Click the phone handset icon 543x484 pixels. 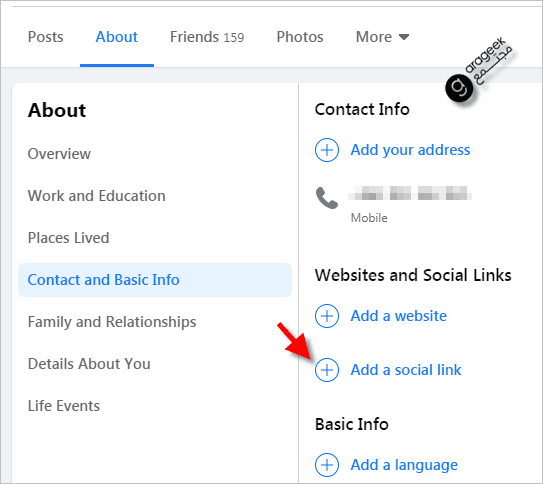coord(327,198)
